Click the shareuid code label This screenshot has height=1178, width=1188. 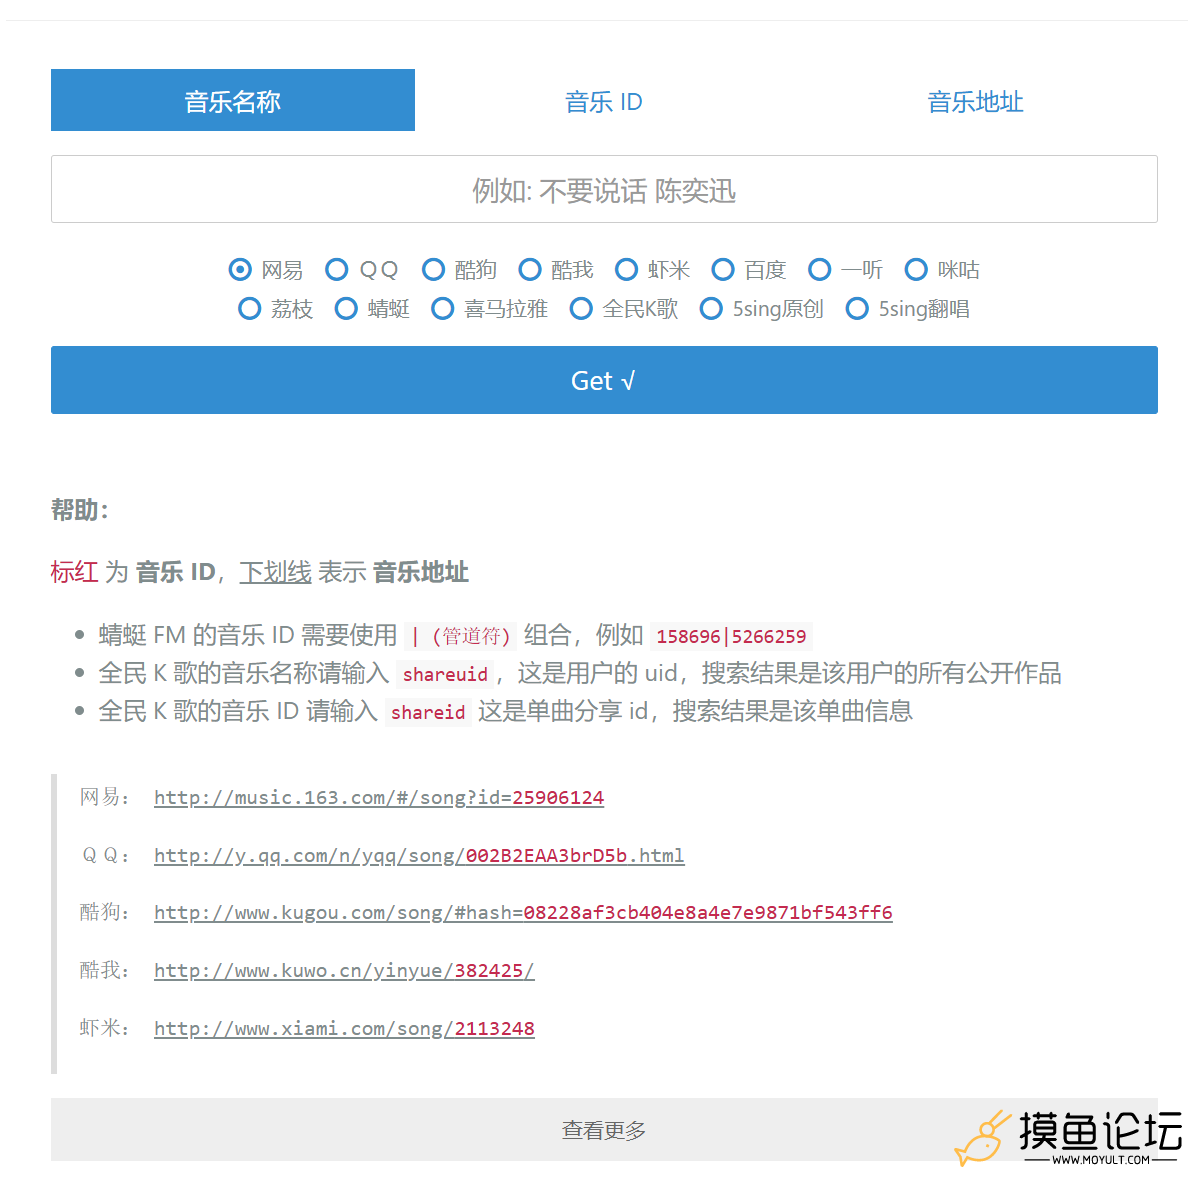pos(445,674)
